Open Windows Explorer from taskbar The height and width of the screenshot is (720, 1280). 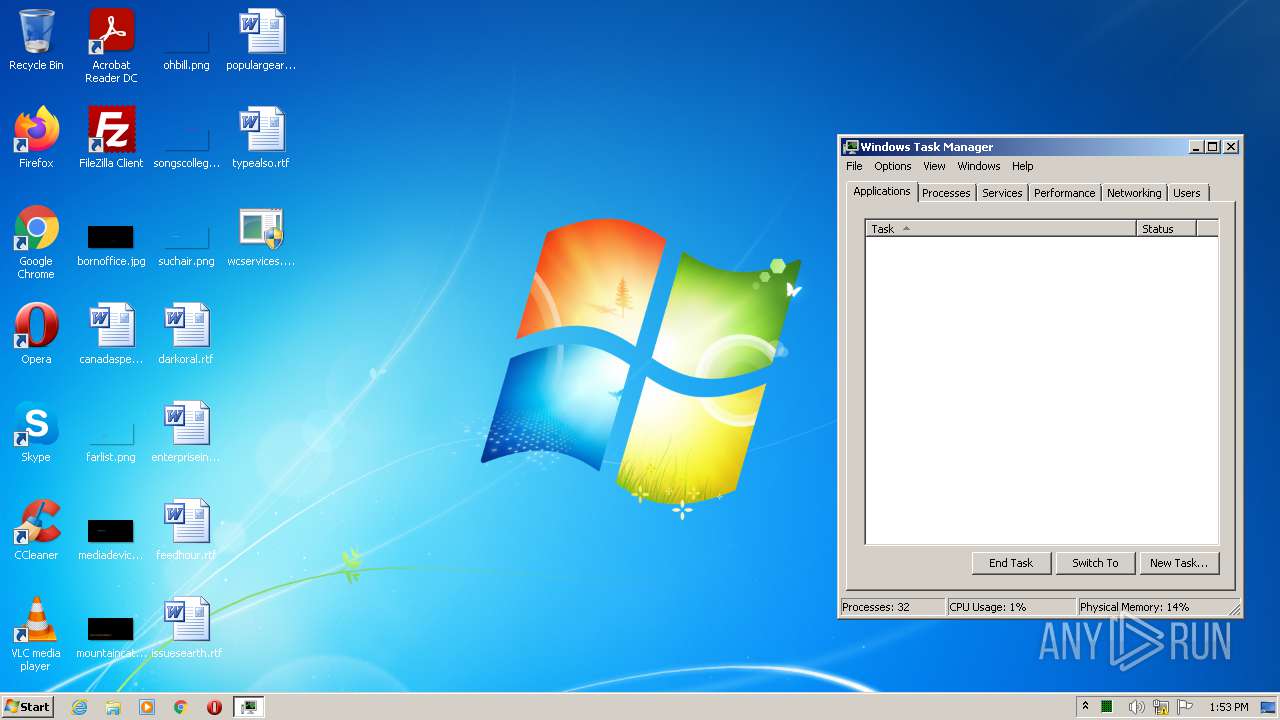click(x=113, y=707)
